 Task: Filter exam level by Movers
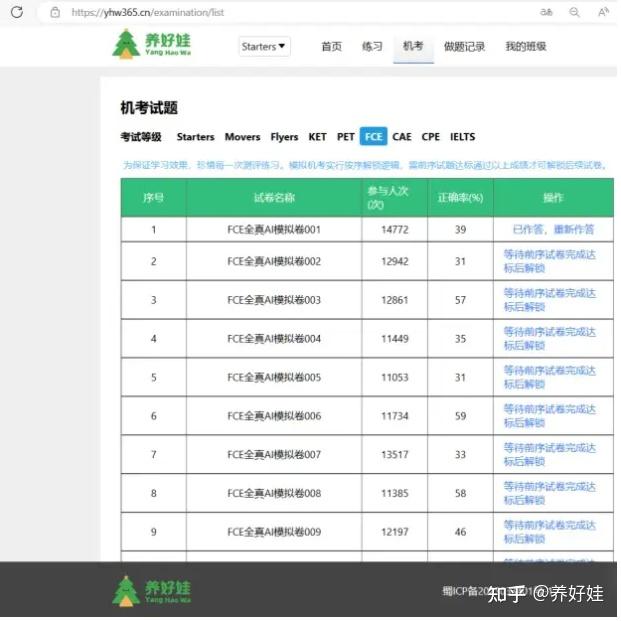242,137
